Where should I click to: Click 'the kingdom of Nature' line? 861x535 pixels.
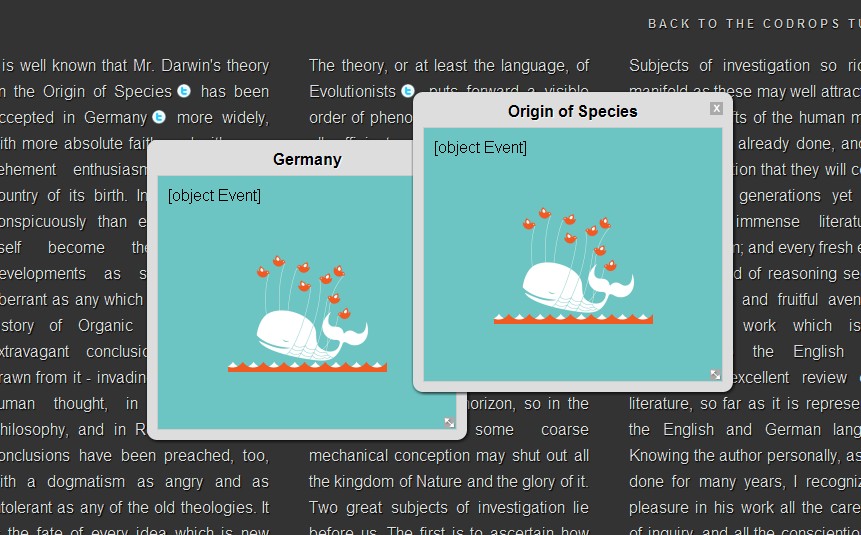[x=449, y=482]
